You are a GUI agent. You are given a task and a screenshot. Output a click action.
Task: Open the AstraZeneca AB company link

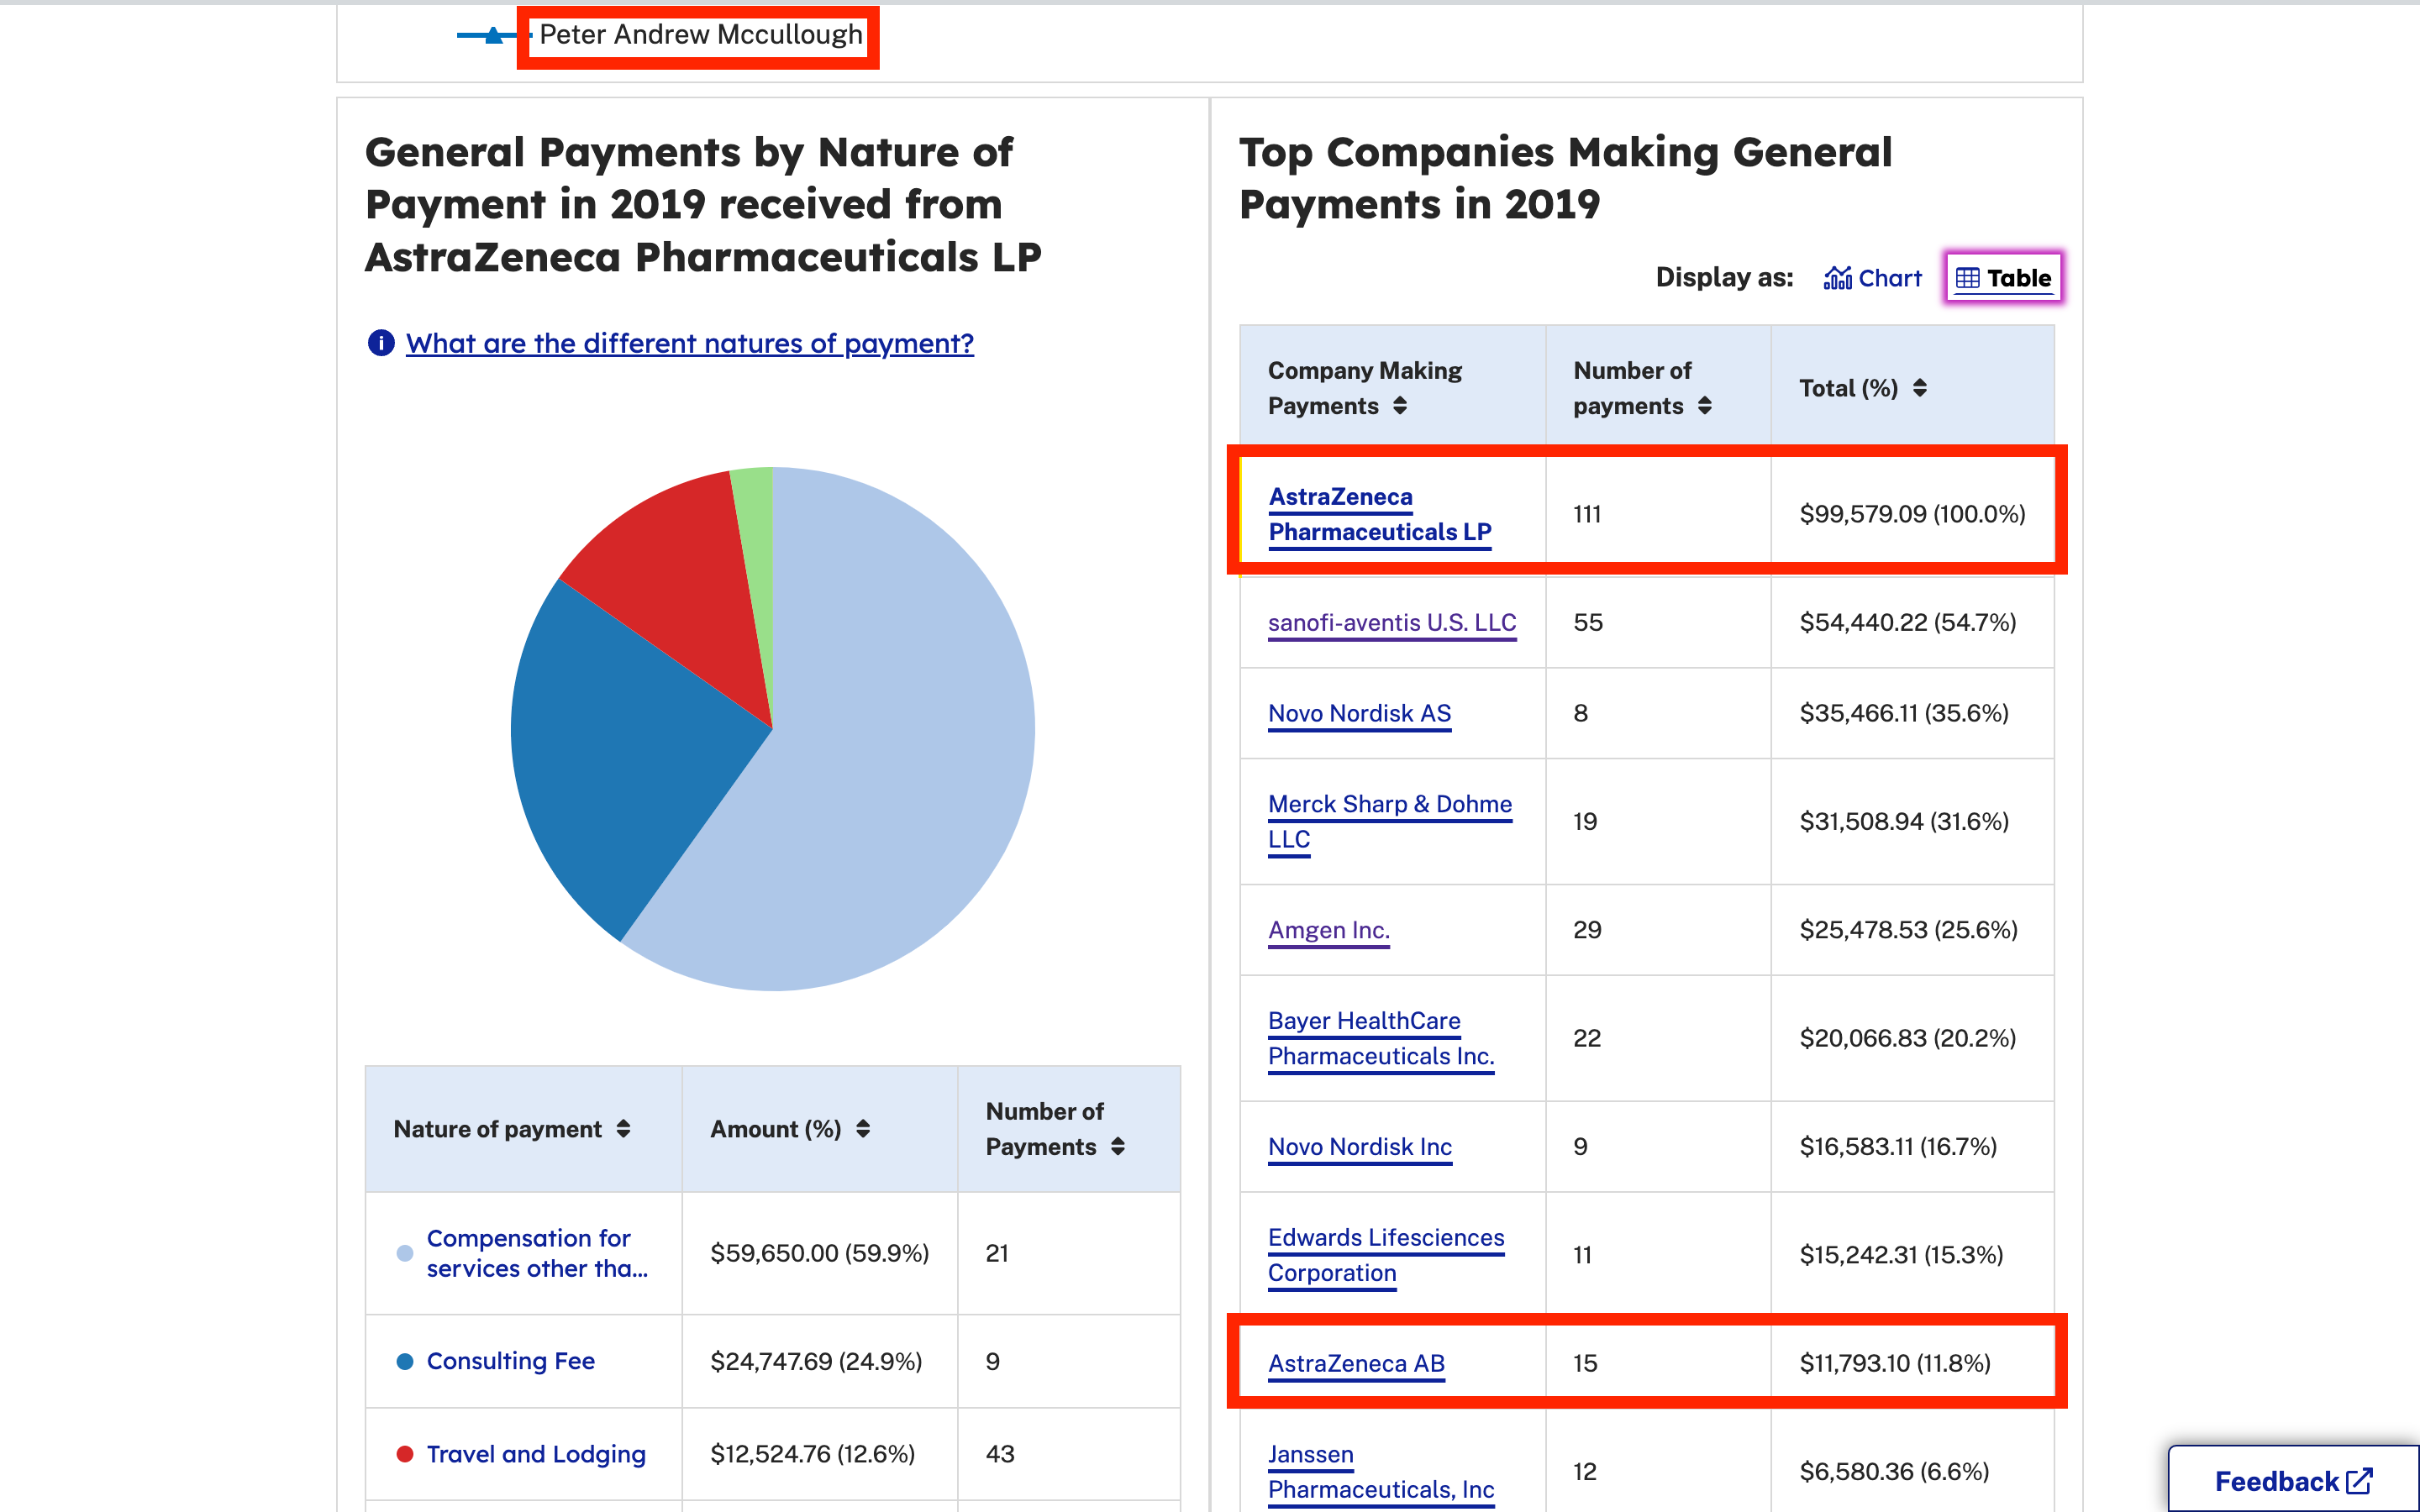click(1356, 1363)
